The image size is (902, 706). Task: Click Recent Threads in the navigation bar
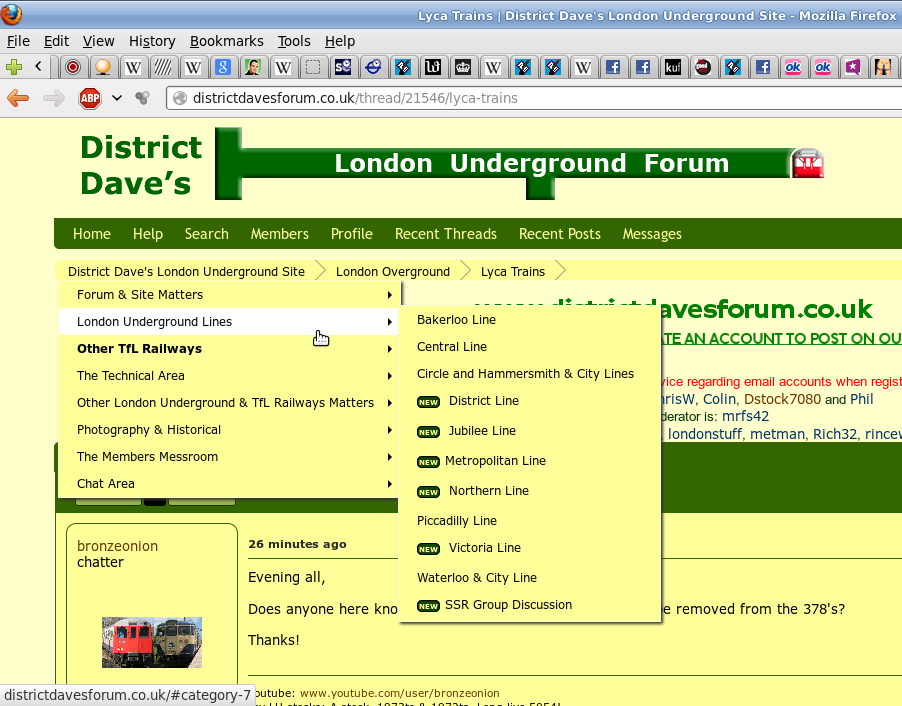(445, 234)
